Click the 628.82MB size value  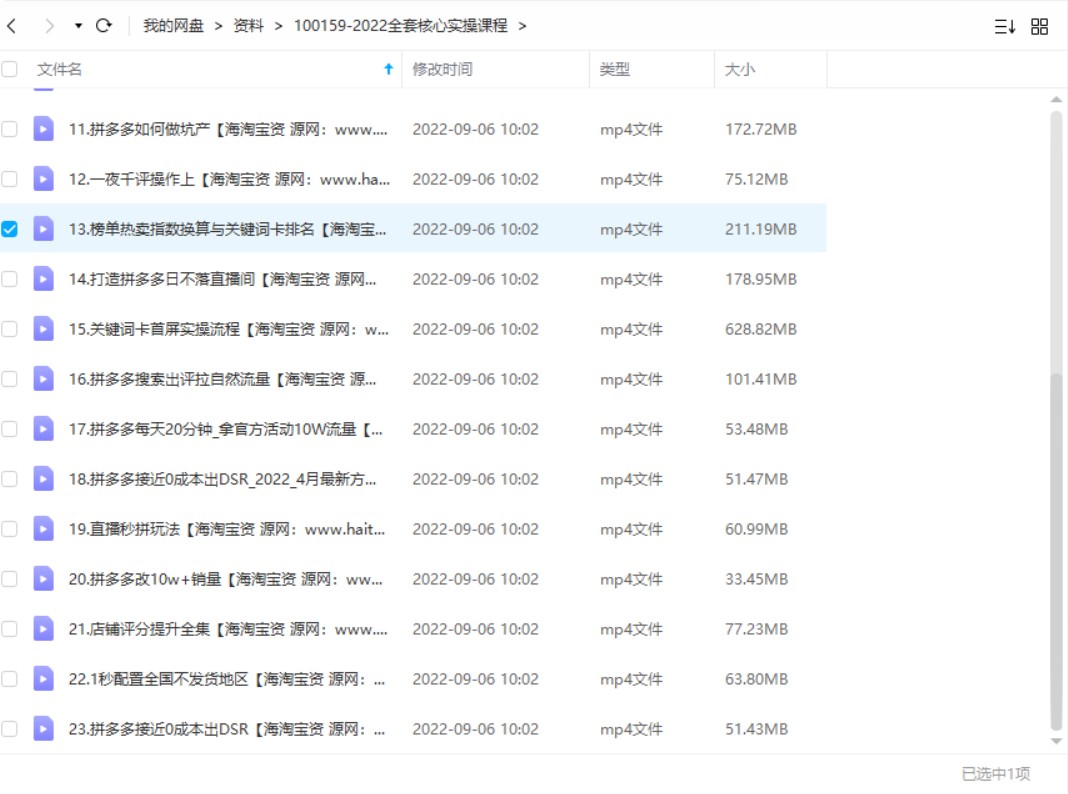click(760, 329)
